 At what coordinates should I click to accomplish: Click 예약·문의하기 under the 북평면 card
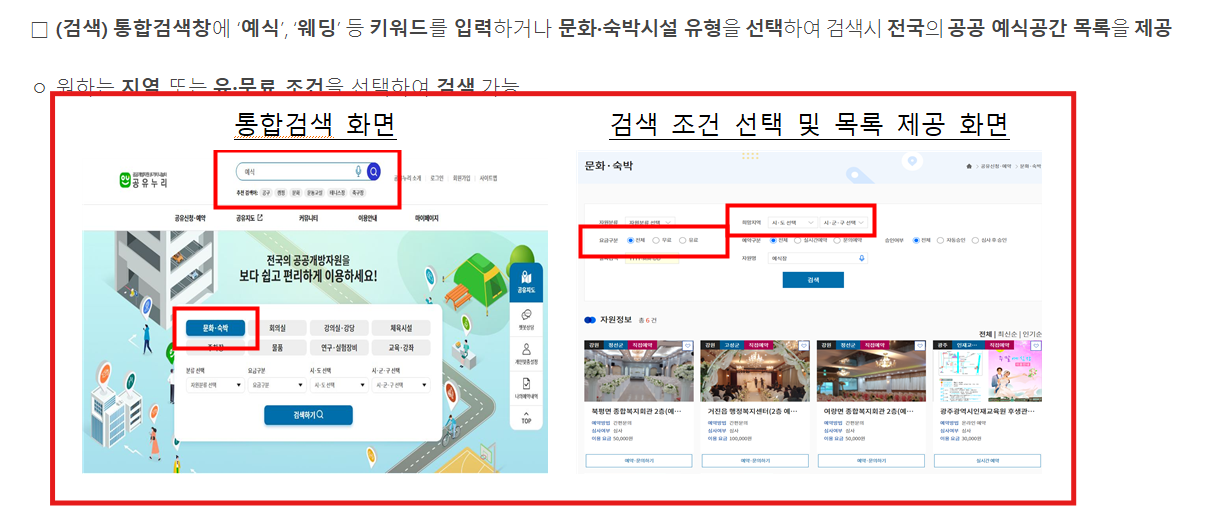point(639,461)
